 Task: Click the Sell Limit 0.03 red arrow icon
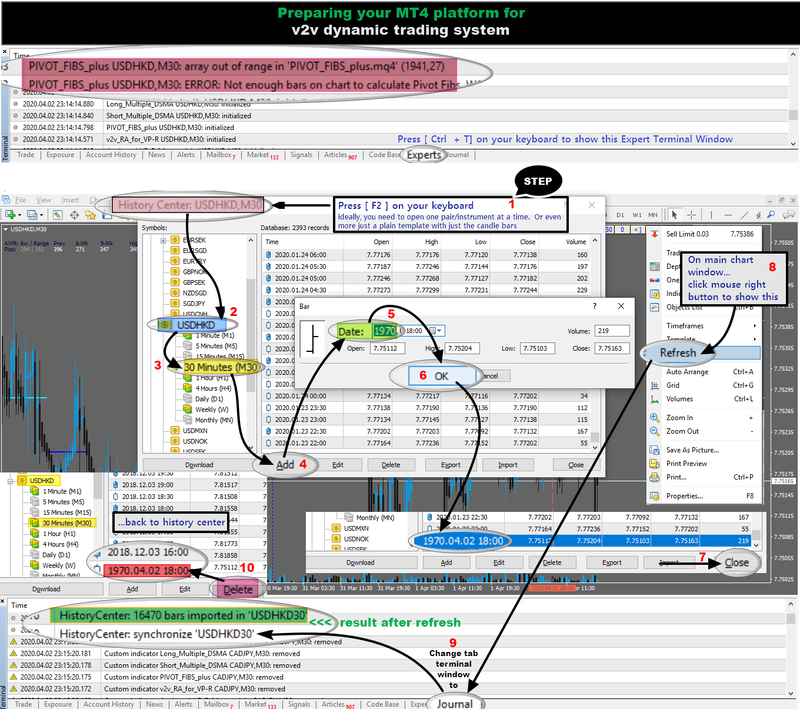point(655,234)
